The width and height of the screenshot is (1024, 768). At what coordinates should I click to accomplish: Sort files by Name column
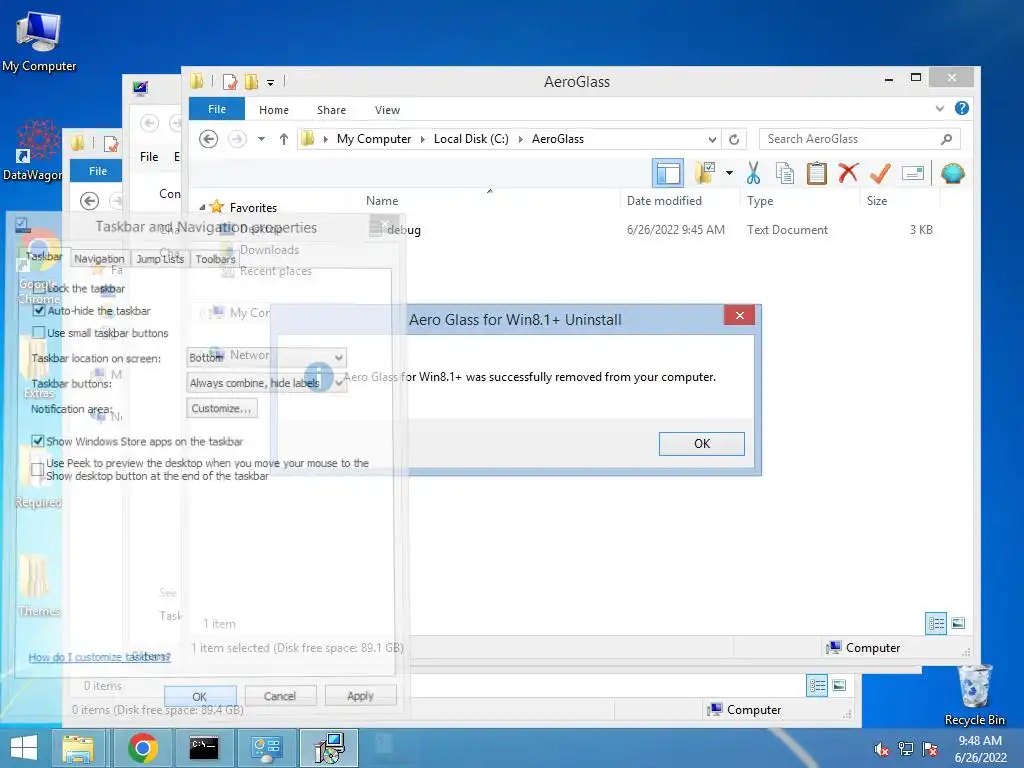pos(382,200)
